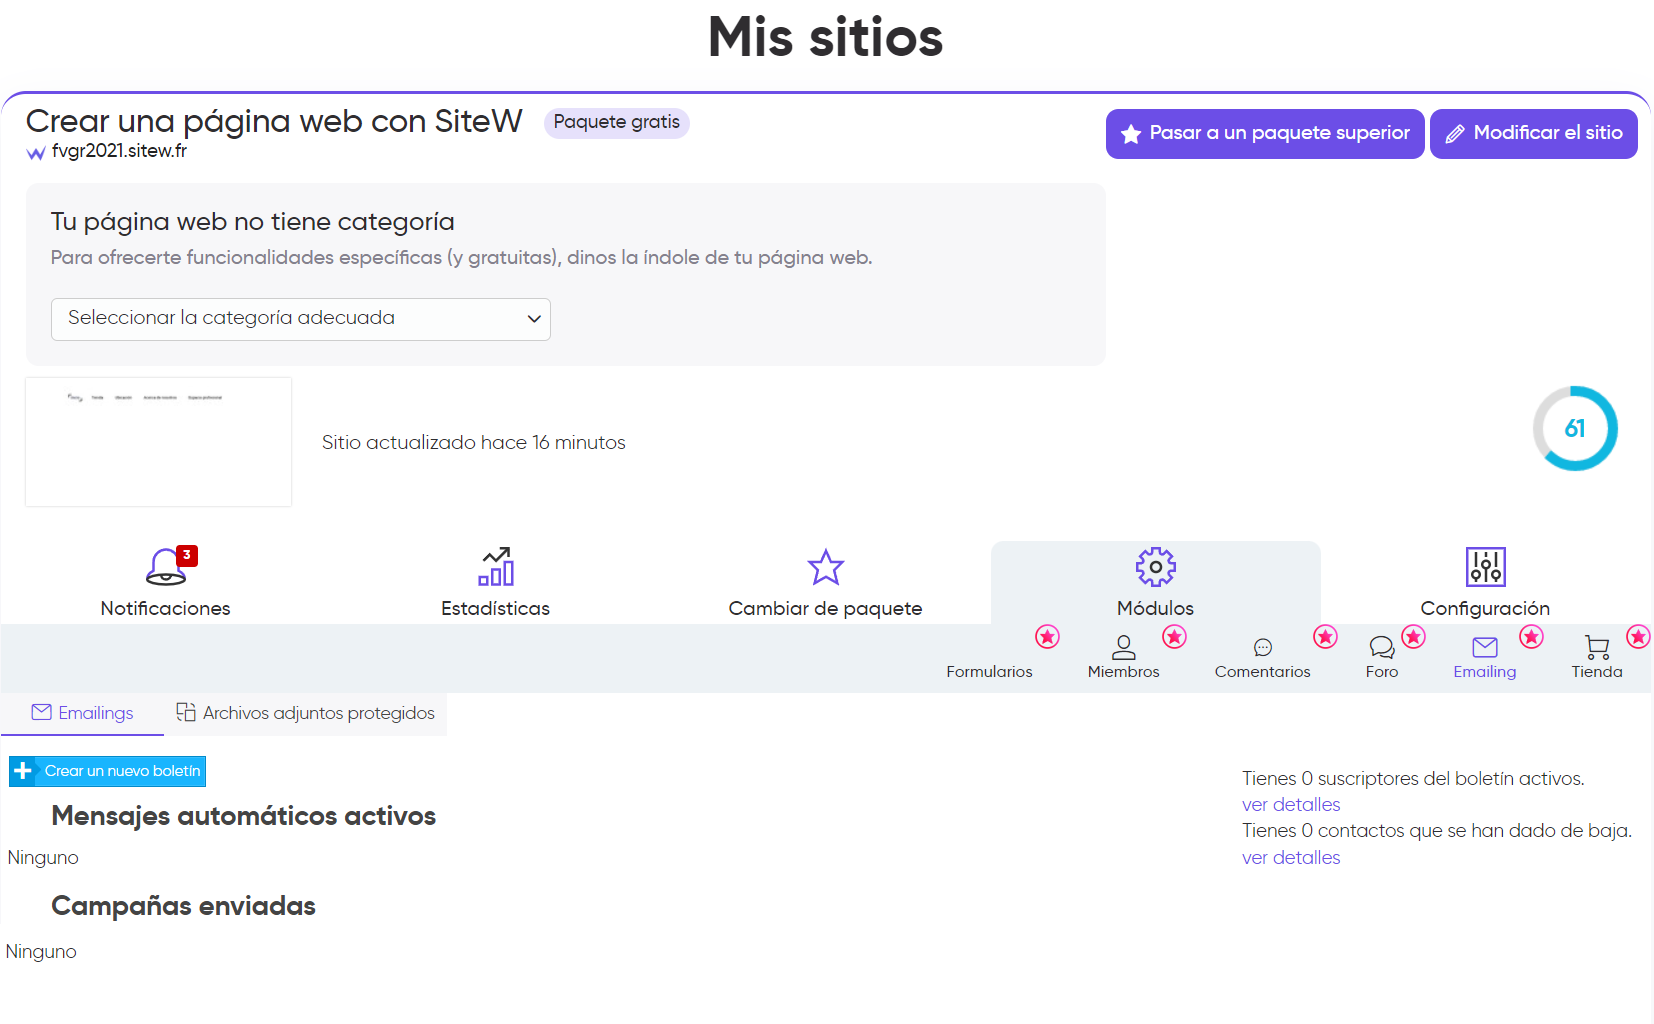Click the premium star badge next to Tienda

(x=1638, y=637)
